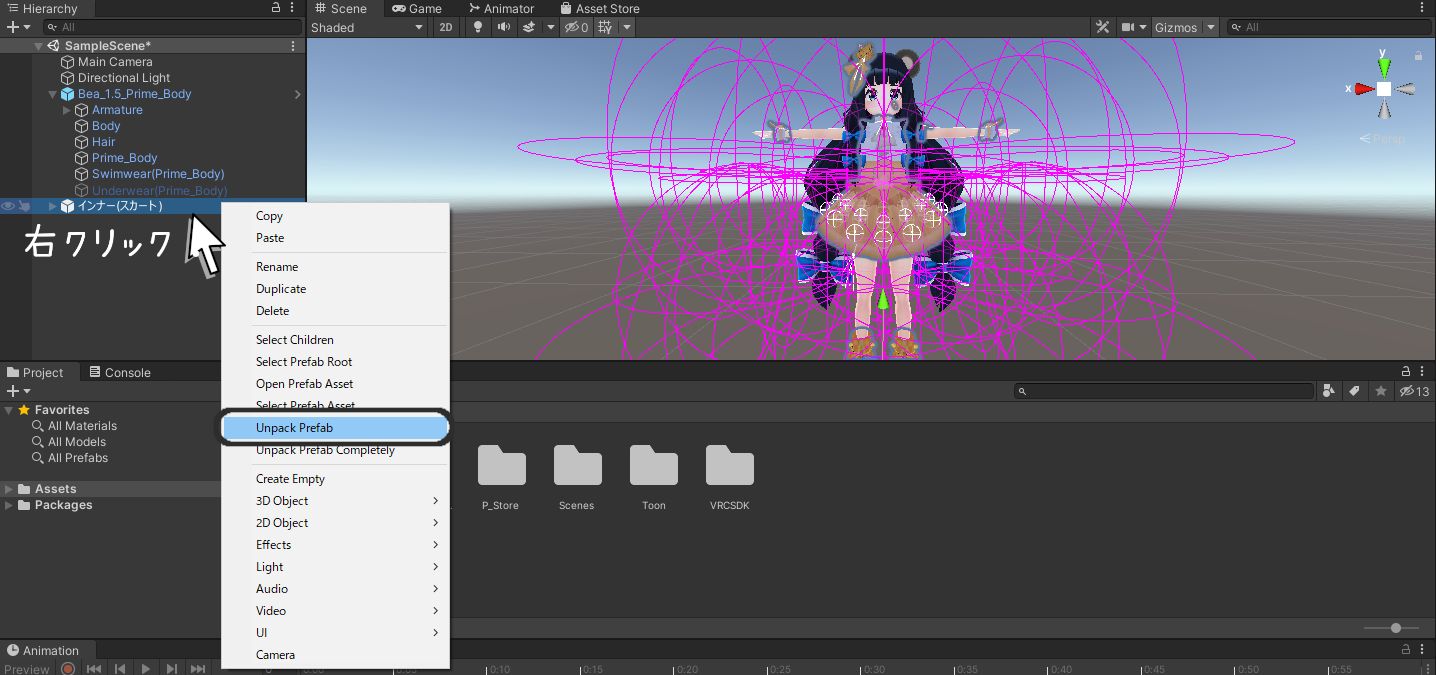This screenshot has width=1436, height=675.
Task: Select Unpack Prefab from context menu
Action: [294, 428]
